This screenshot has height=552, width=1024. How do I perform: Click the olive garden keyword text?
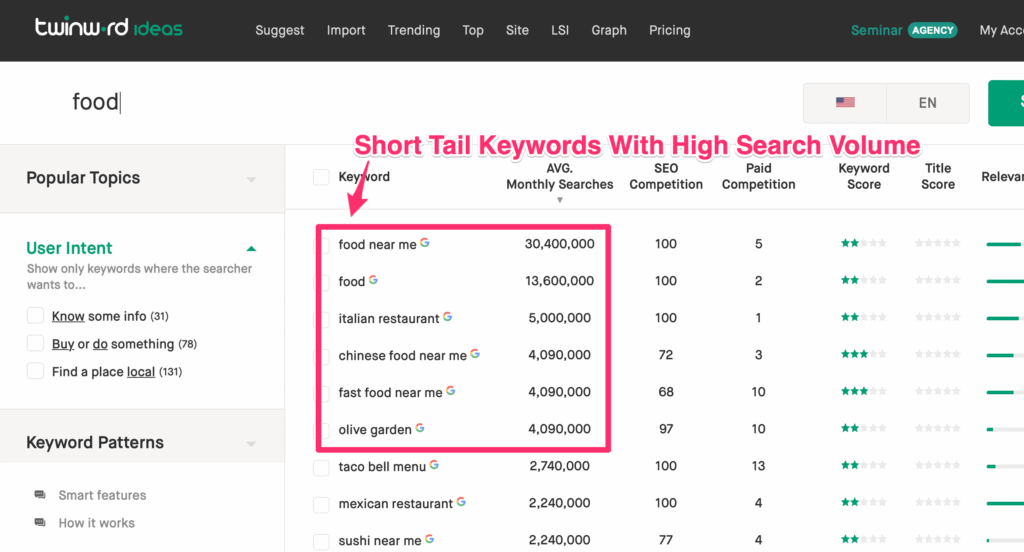[375, 429]
